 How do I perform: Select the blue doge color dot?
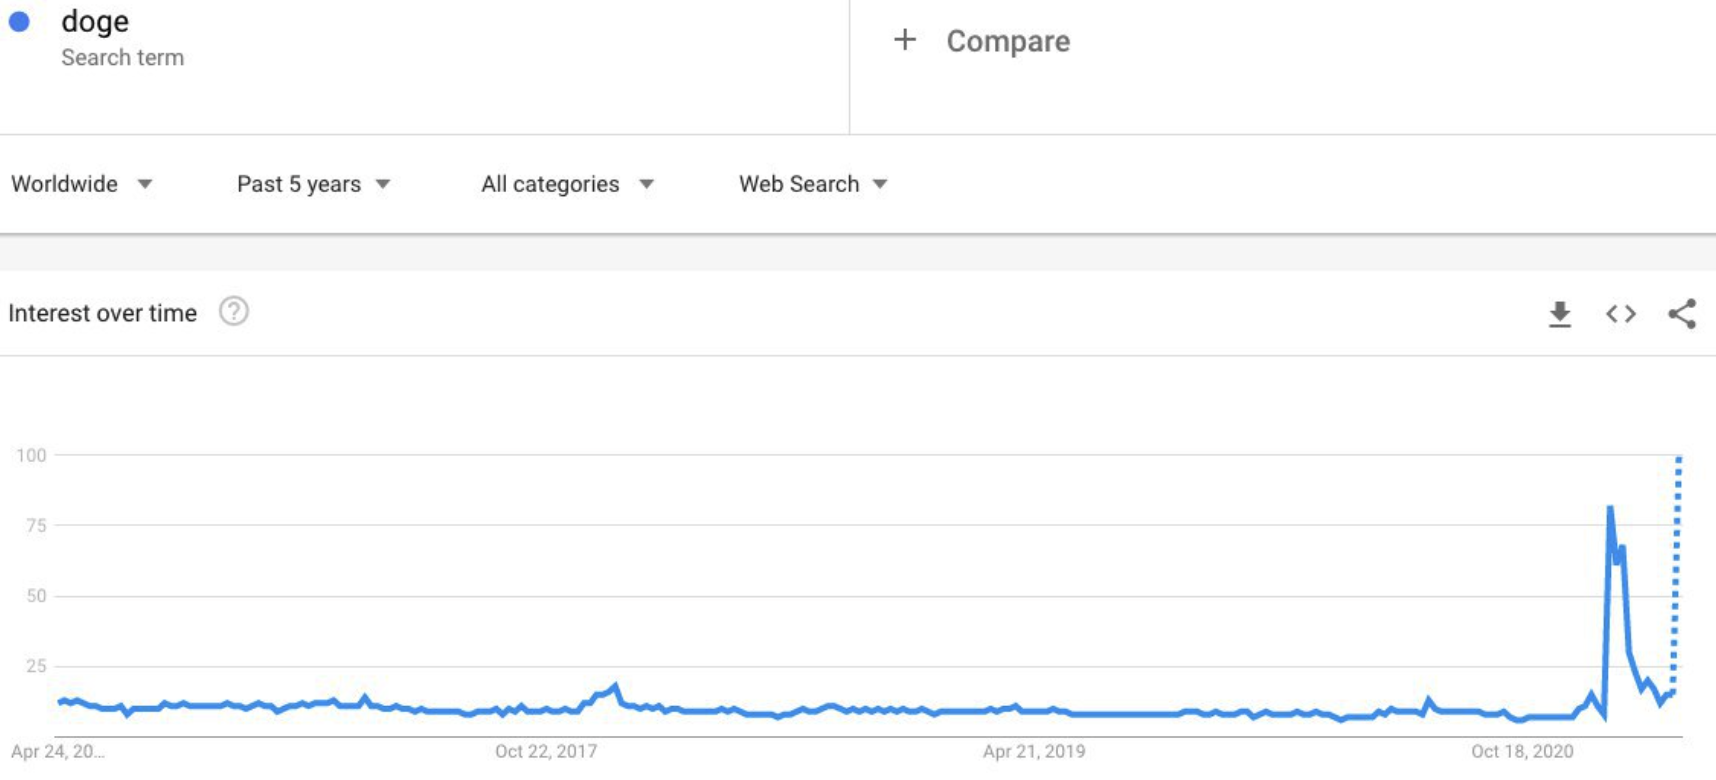pyautogui.click(x=19, y=21)
